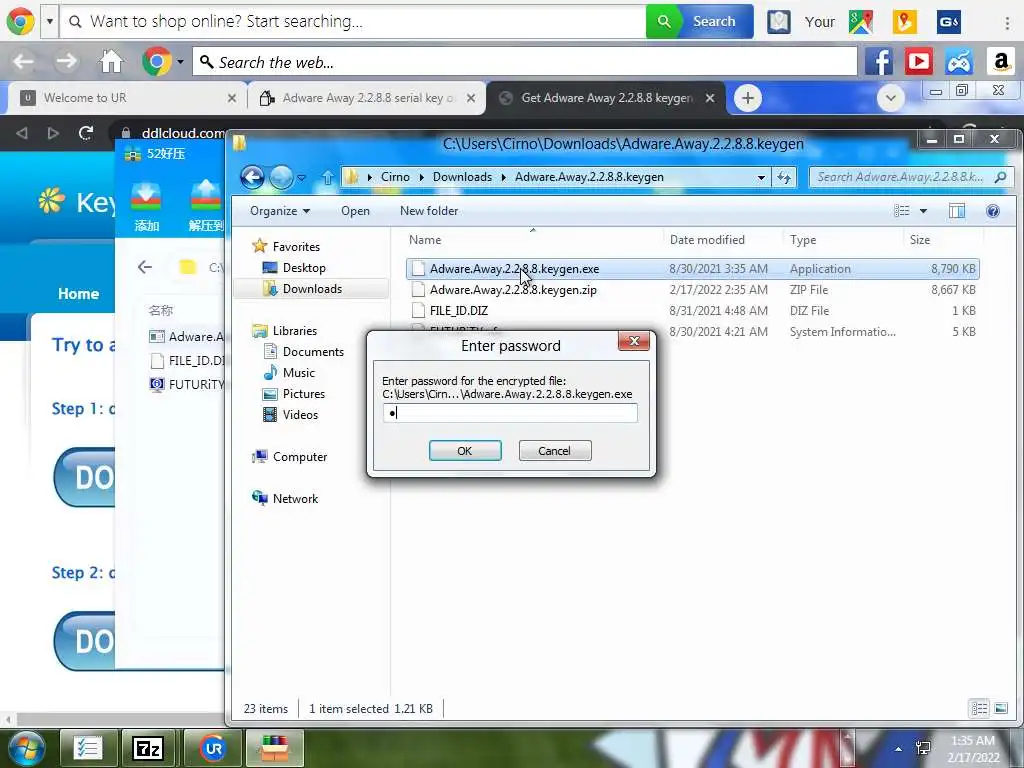Select Downloads in navigation pane
Viewport: 1024px width, 768px height.
pos(312,289)
